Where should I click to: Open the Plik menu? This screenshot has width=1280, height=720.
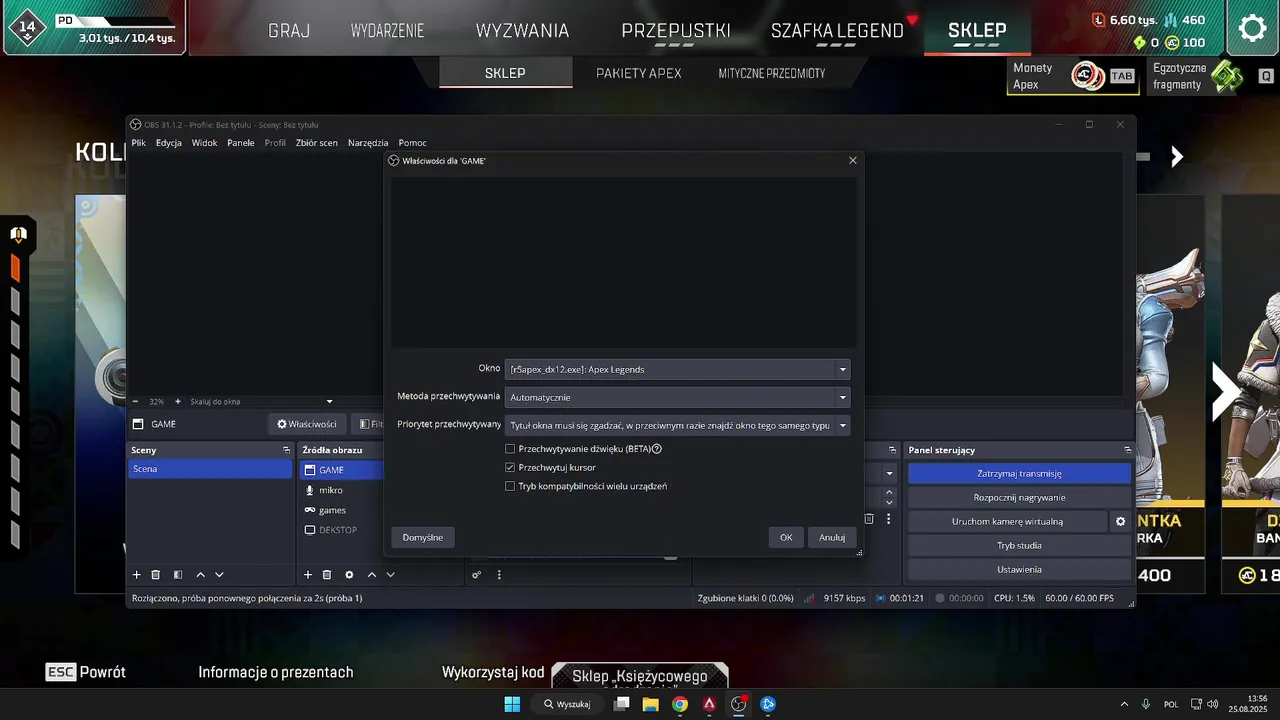(139, 143)
